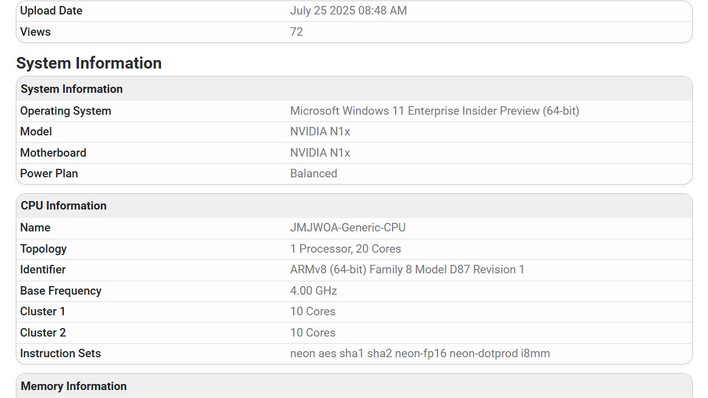Select the 'Power Plan' label
This screenshot has height=398, width=708.
pyautogui.click(x=49, y=173)
